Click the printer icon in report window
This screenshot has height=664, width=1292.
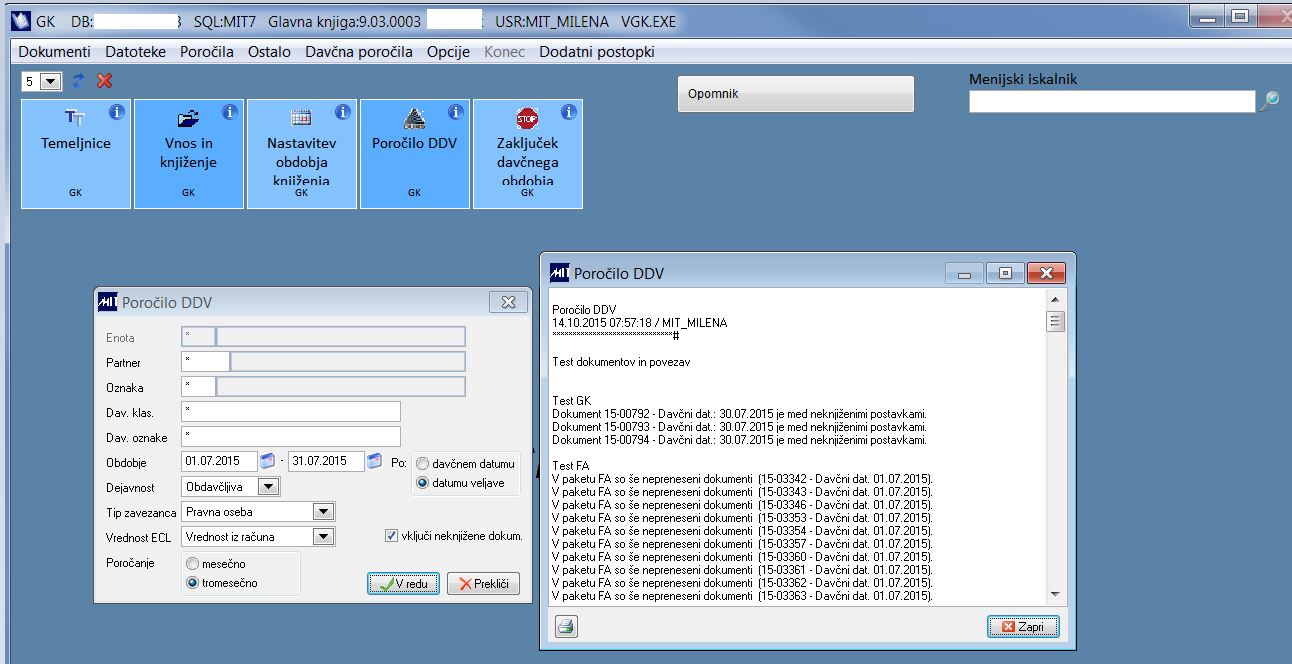click(x=566, y=627)
